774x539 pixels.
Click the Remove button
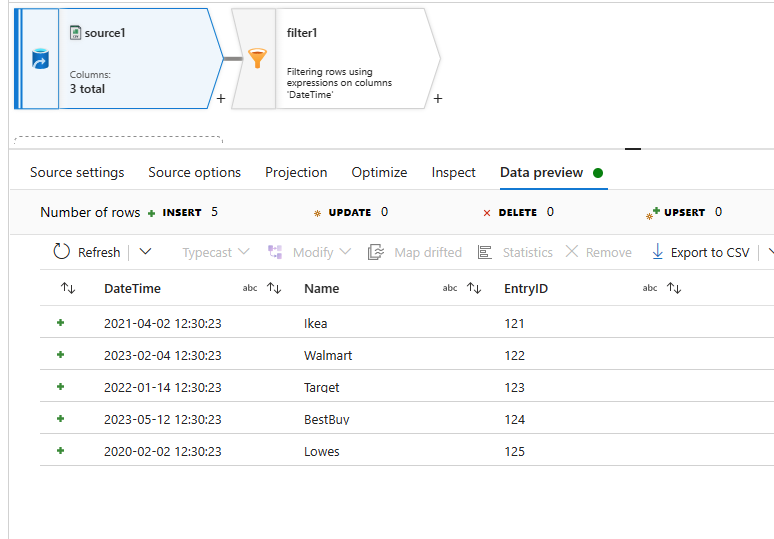[x=598, y=252]
